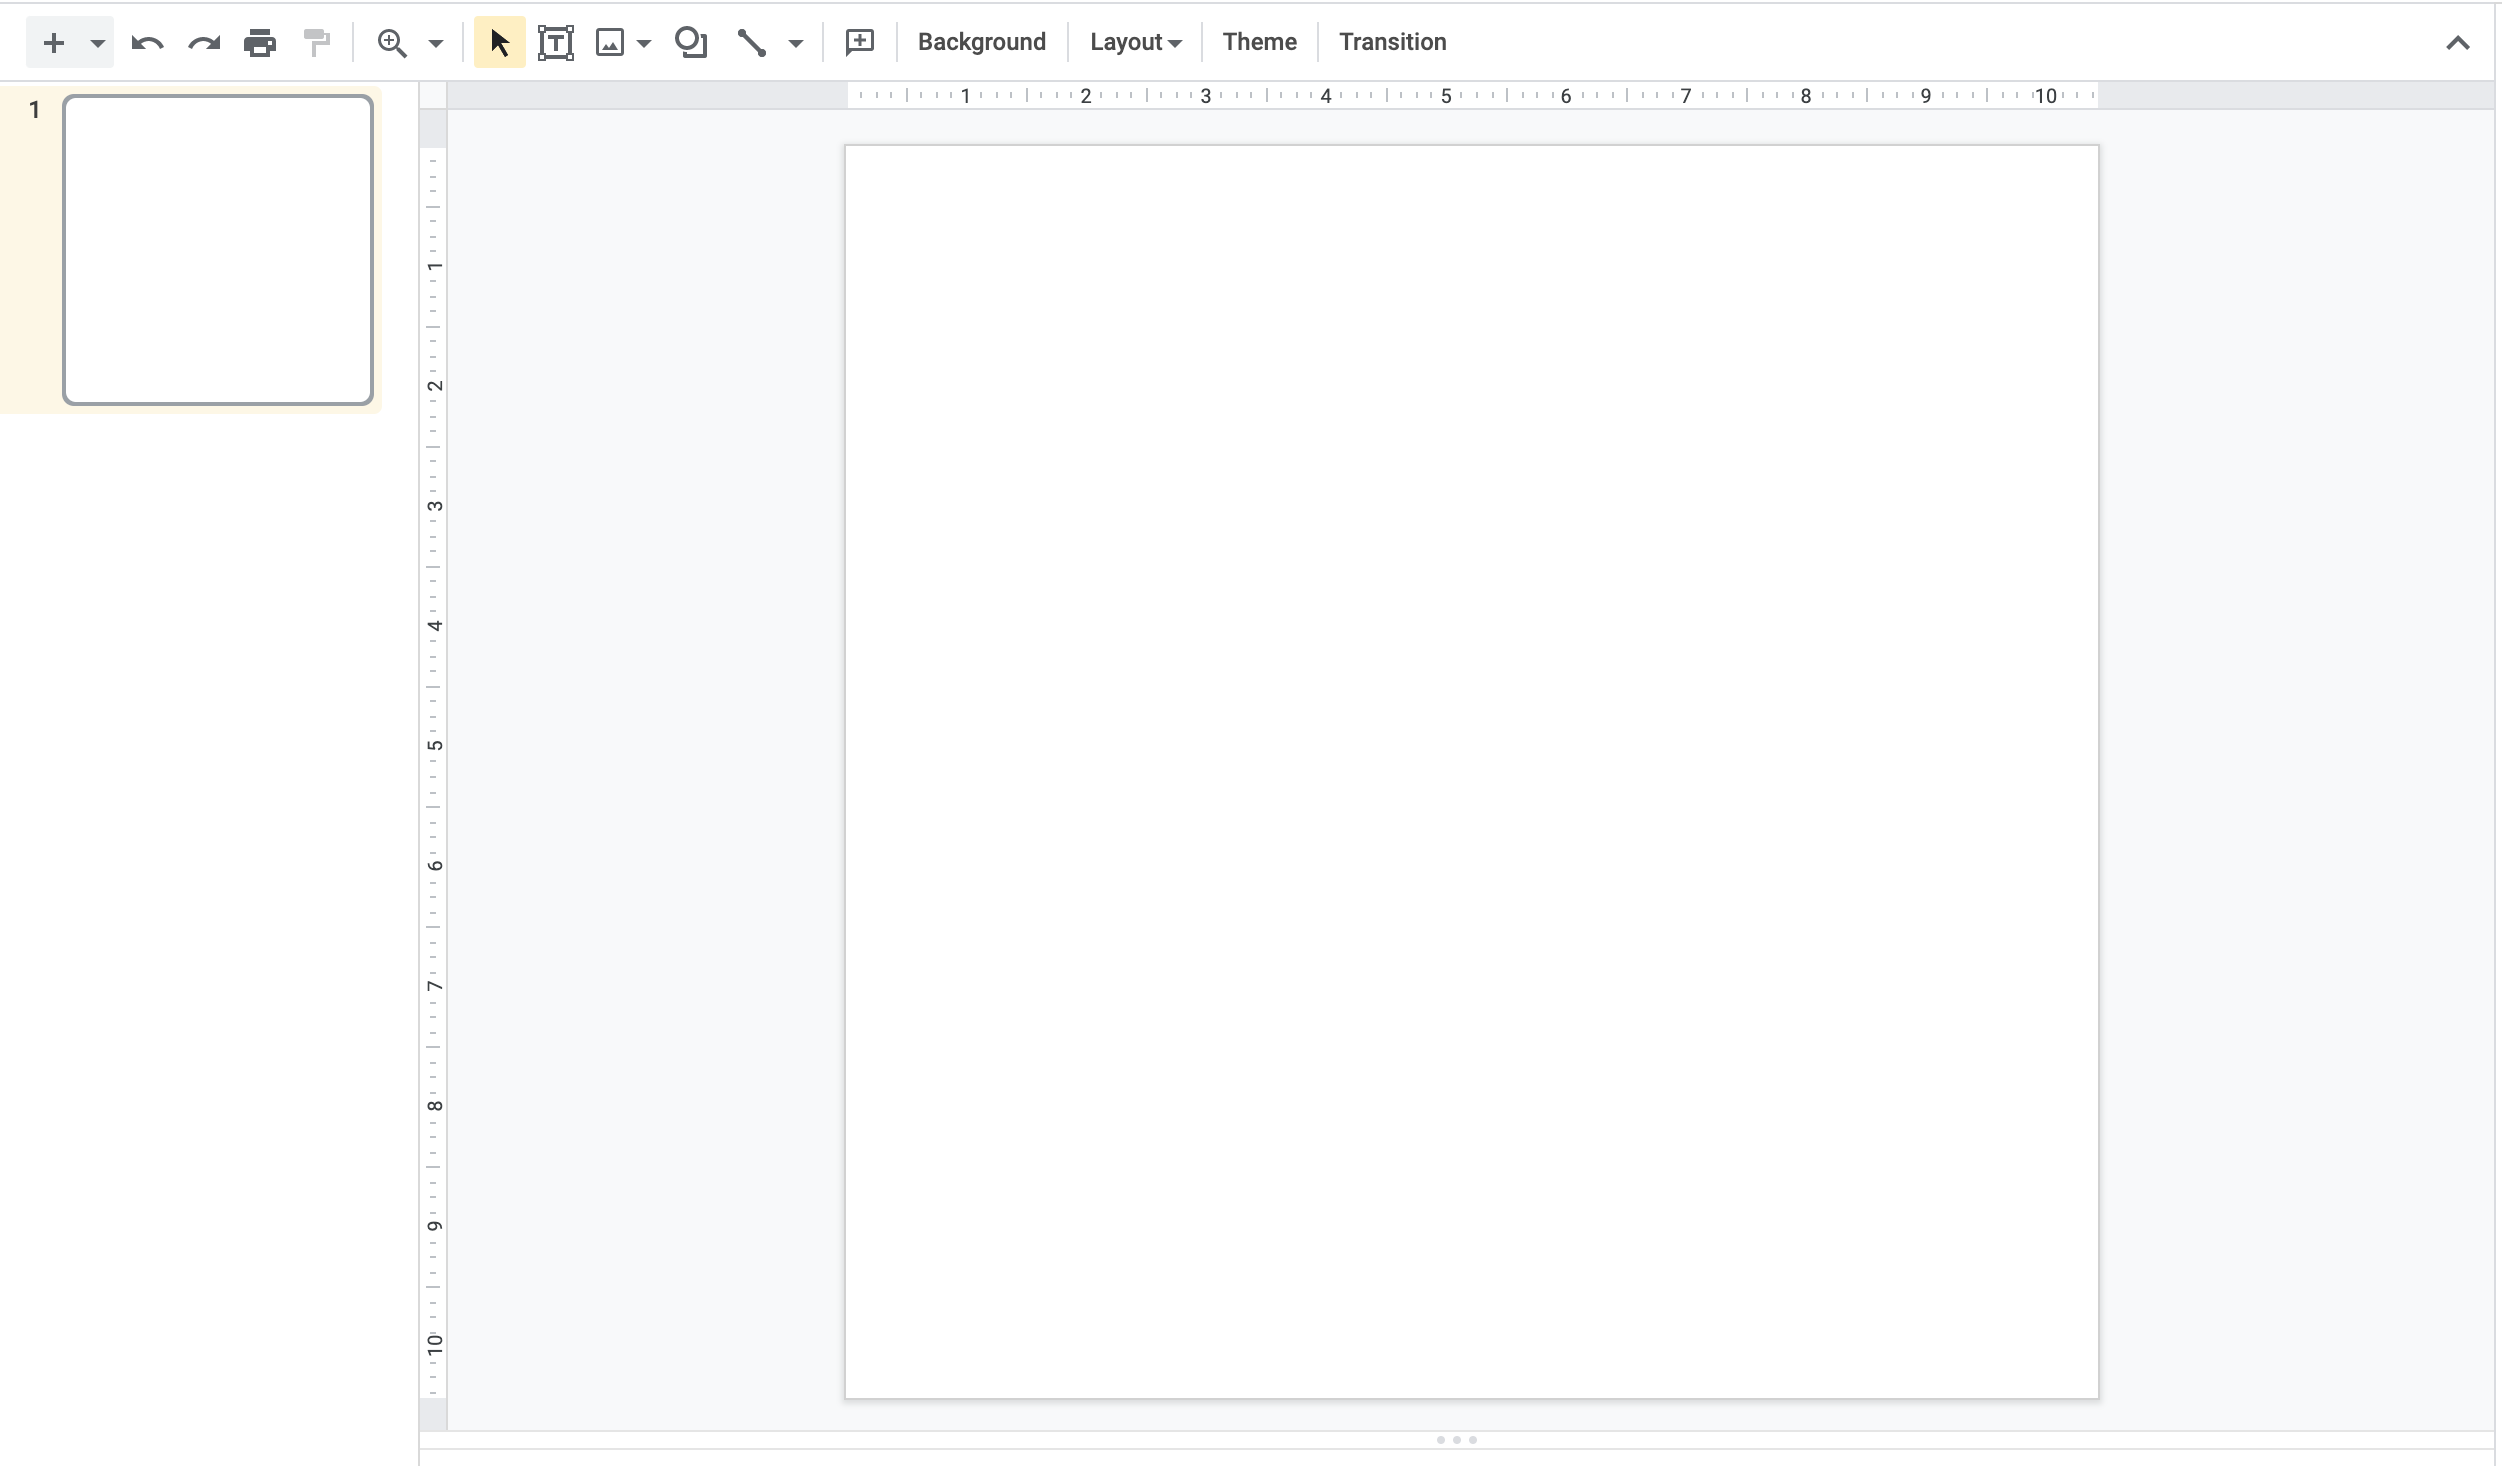This screenshot has width=2502, height=1466.
Task: Select slide 1 thumbnail in filmstrip
Action: pyautogui.click(x=218, y=250)
